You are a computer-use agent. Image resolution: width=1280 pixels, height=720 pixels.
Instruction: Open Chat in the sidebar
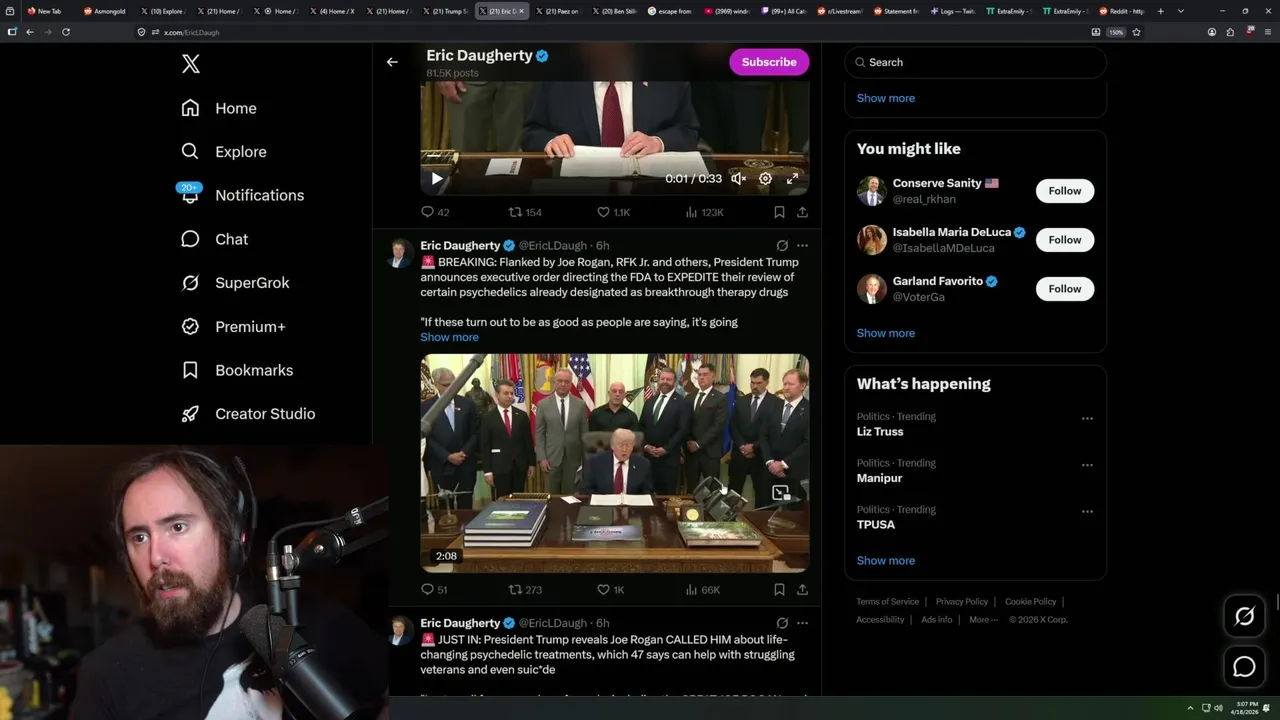click(215, 239)
